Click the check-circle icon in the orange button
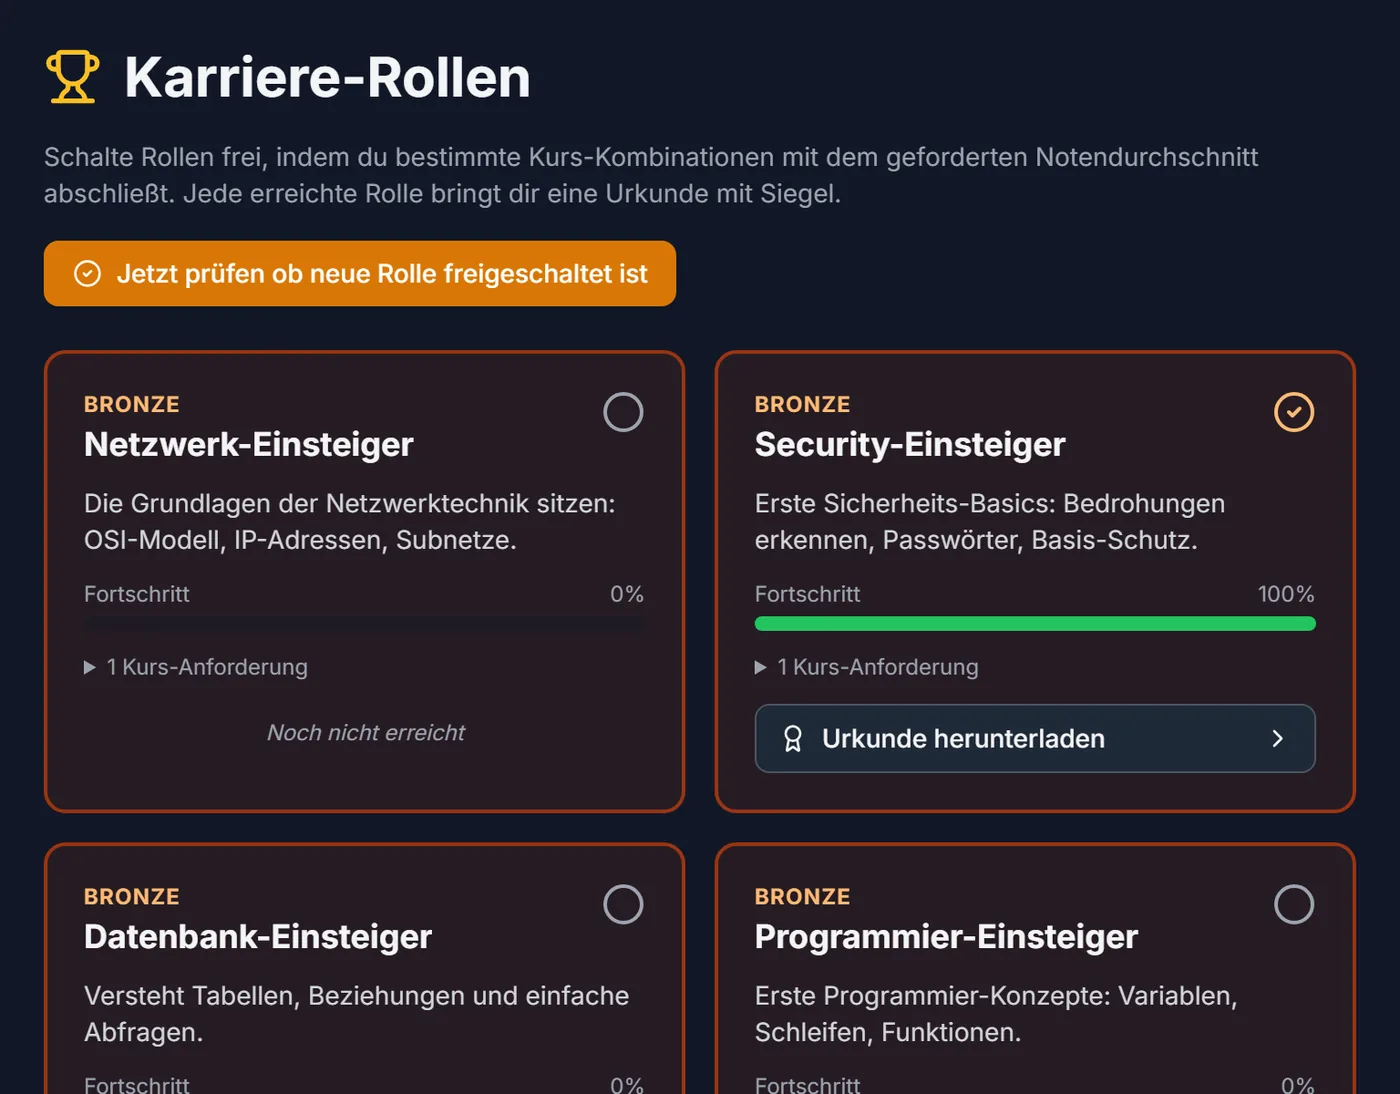 point(88,274)
